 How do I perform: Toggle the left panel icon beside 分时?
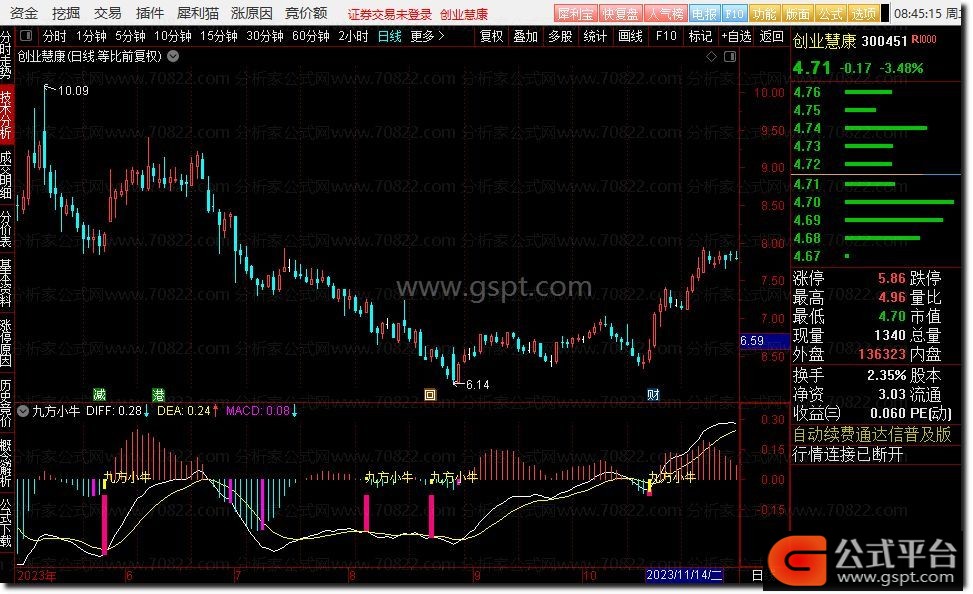click(x=26, y=36)
